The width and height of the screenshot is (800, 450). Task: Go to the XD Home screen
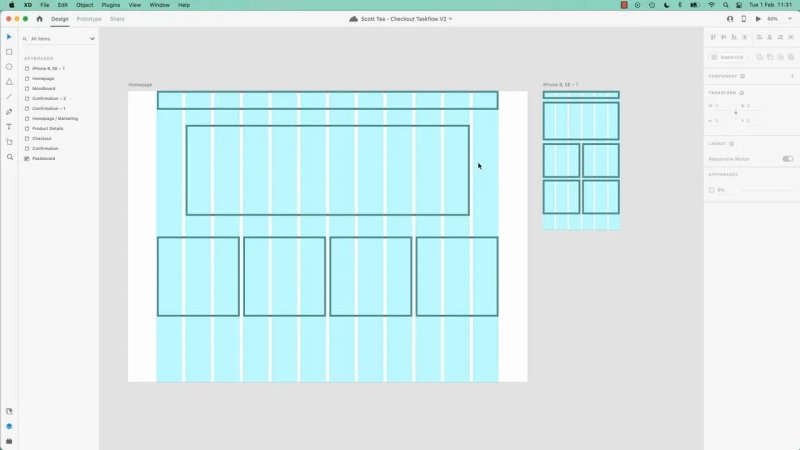click(39, 19)
